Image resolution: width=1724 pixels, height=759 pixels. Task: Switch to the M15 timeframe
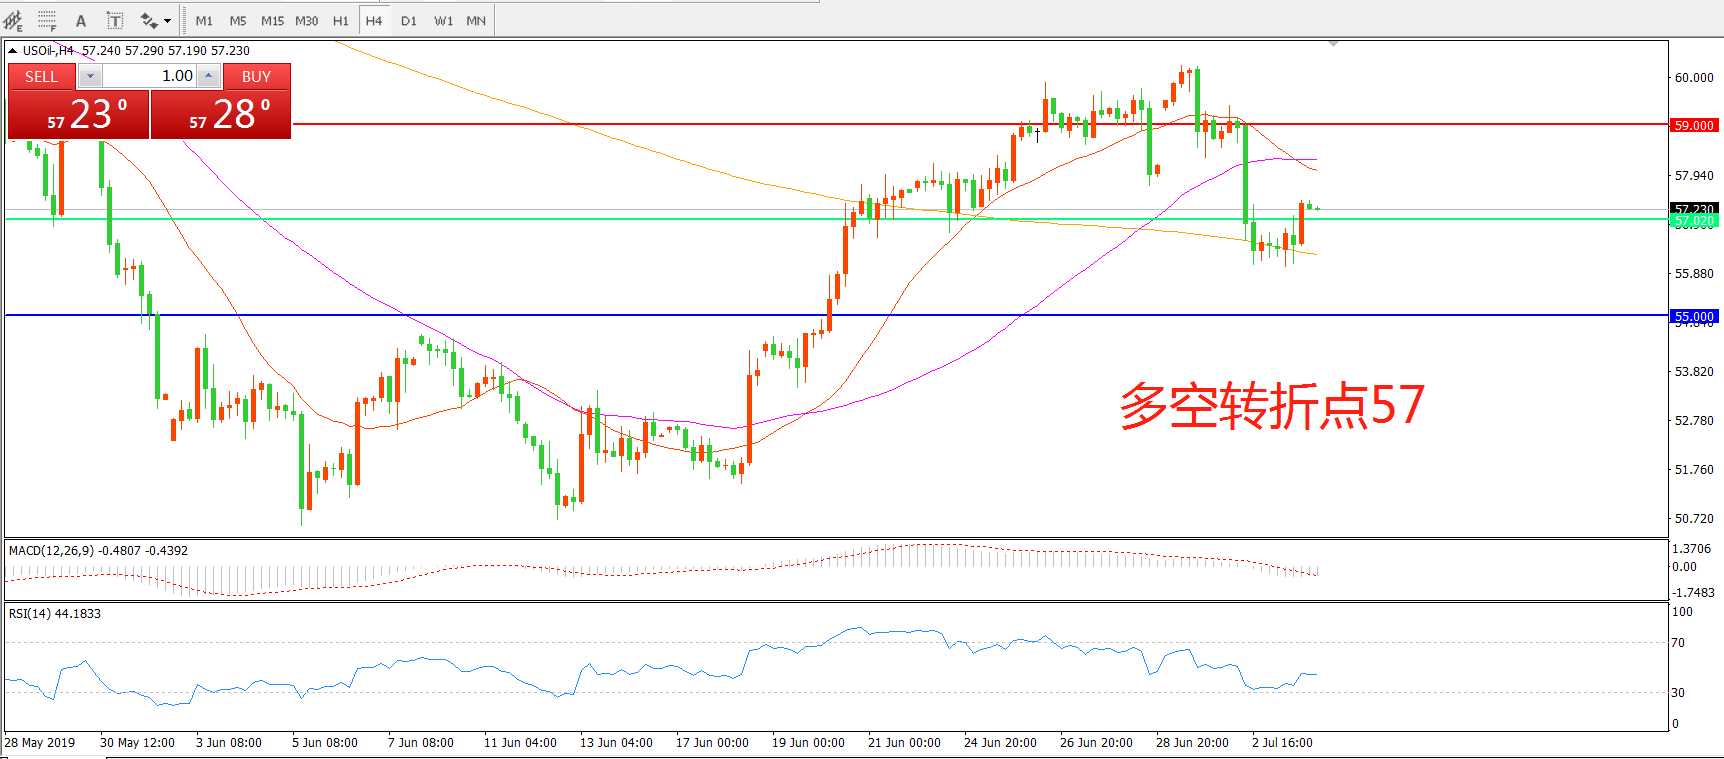272,21
